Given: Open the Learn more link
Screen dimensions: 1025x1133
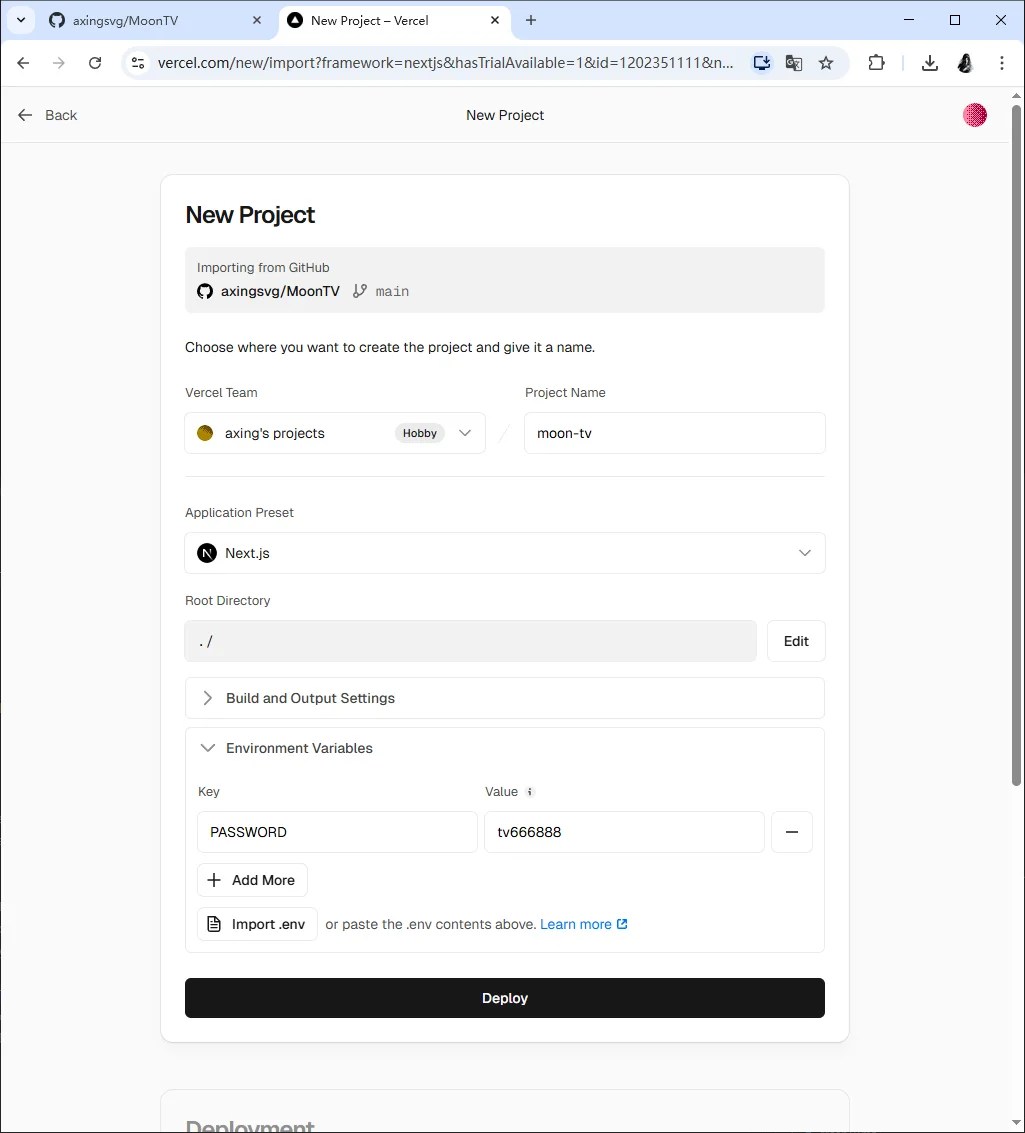Looking at the screenshot, I should (584, 924).
